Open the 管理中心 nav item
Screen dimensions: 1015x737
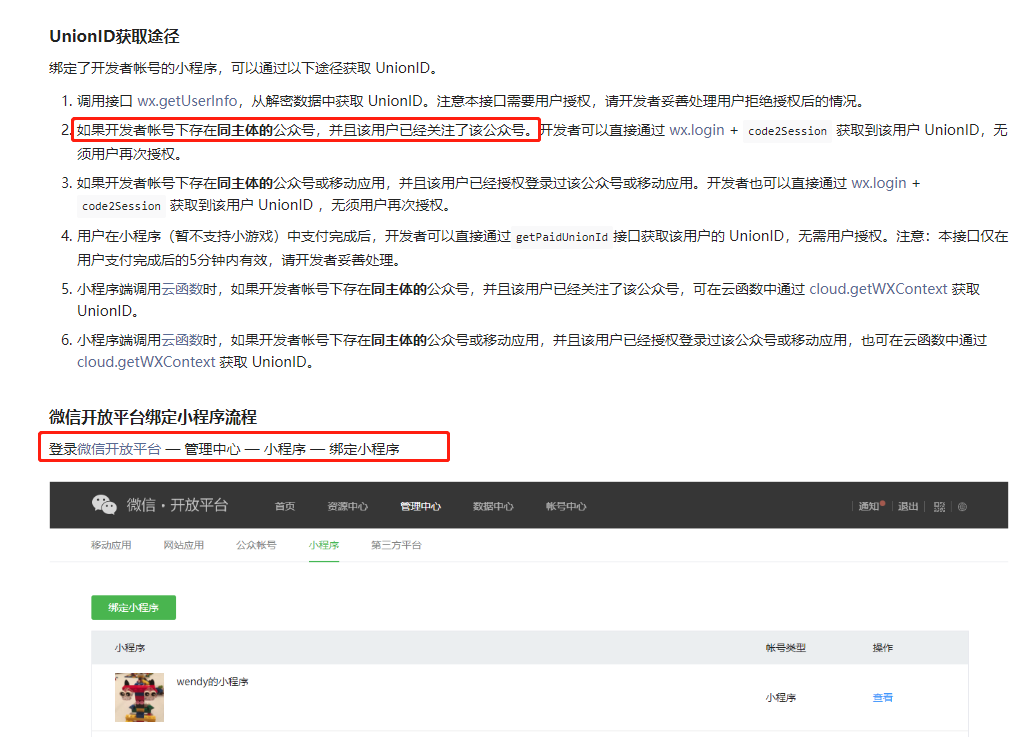click(x=421, y=506)
